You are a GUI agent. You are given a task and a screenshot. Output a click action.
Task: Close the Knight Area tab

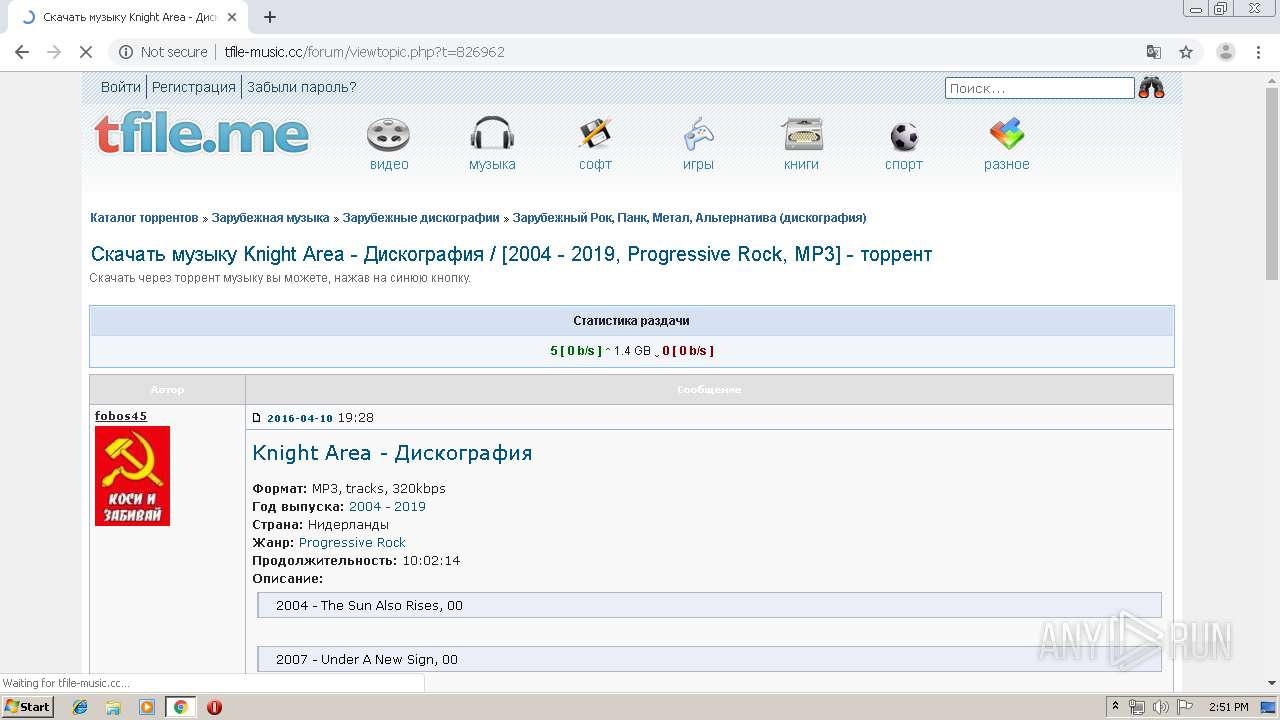(x=233, y=17)
